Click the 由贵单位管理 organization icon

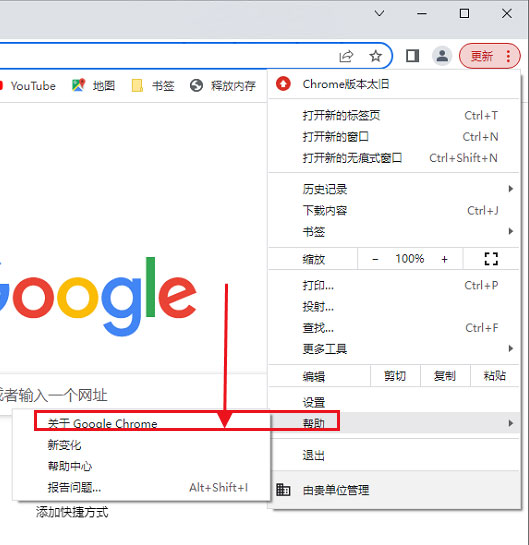(x=283, y=490)
